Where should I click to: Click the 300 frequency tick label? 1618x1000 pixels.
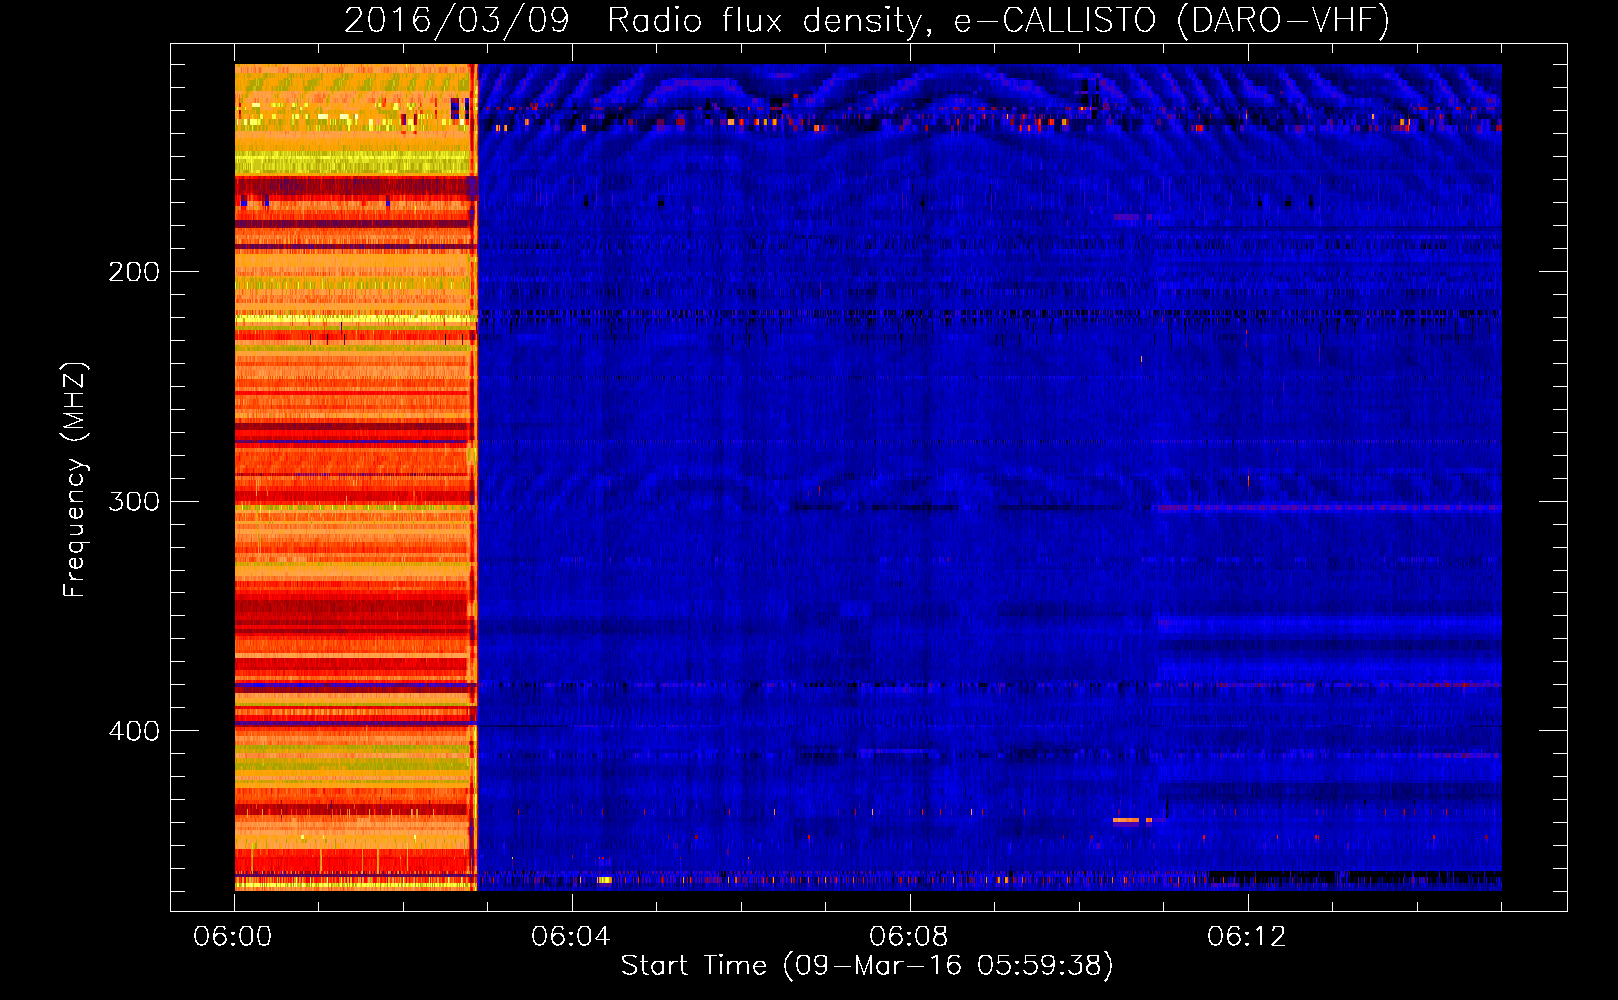coord(134,501)
